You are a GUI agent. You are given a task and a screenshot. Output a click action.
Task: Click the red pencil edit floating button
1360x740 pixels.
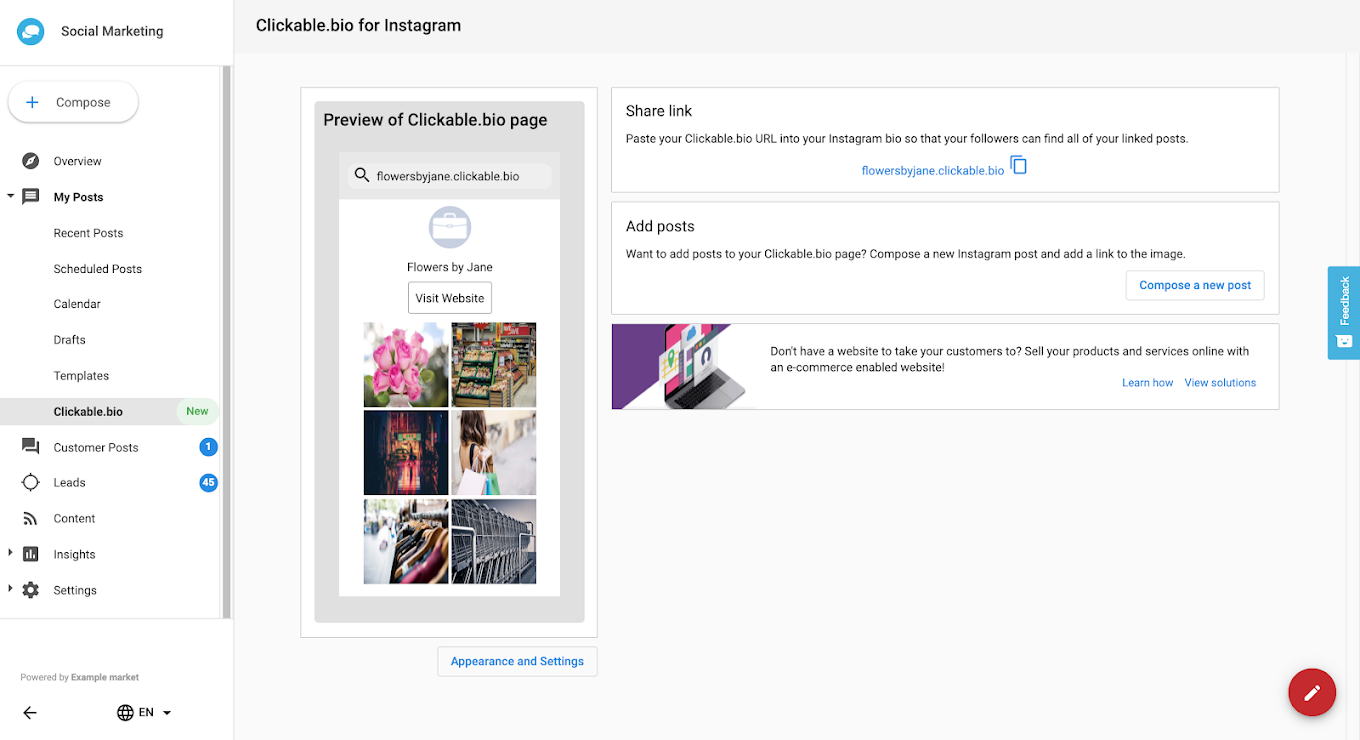click(1312, 692)
